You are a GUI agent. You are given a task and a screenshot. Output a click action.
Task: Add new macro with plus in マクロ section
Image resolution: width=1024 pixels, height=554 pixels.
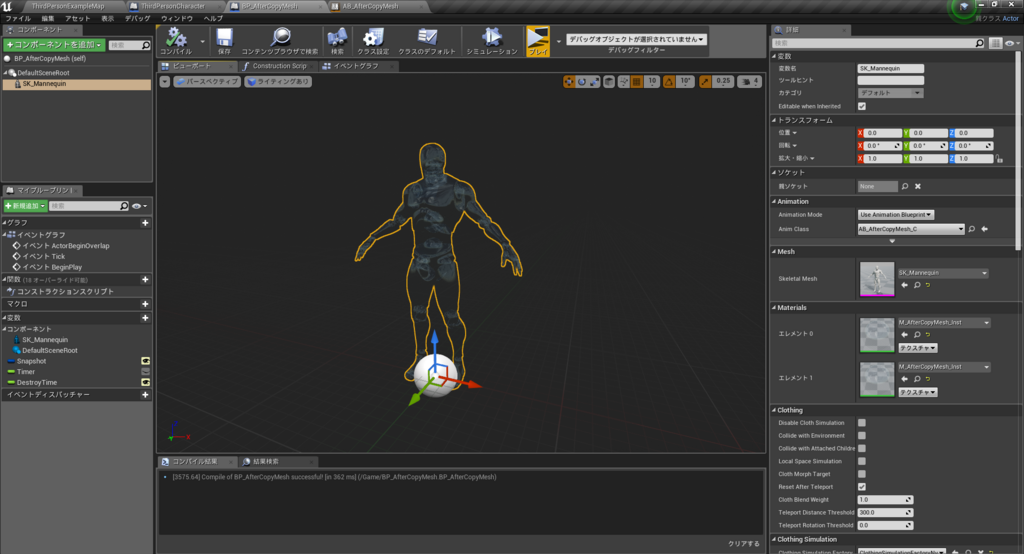click(x=145, y=304)
